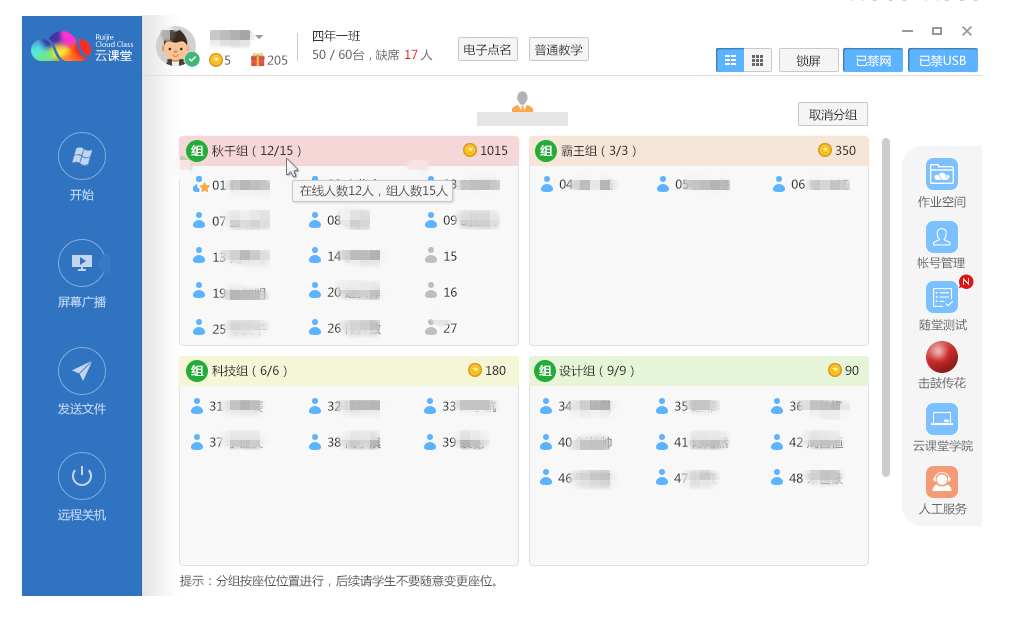This screenshot has height=623, width=1022.
Task: Click the 开始 Windows start icon
Action: click(82, 156)
